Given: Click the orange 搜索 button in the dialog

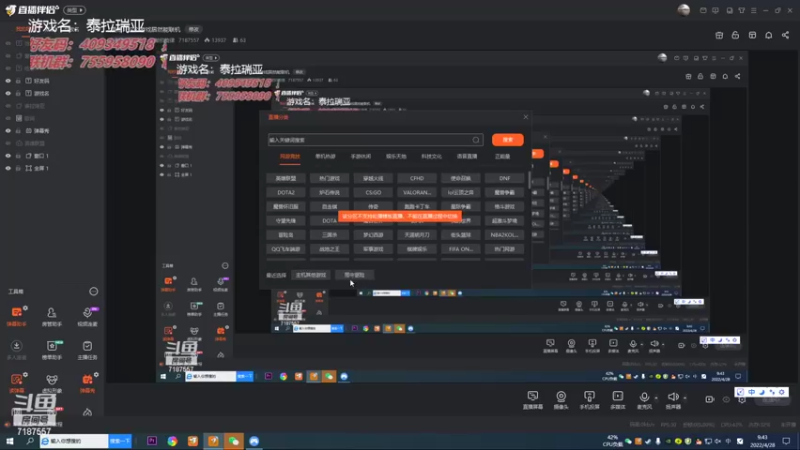Looking at the screenshot, I should 508,140.
